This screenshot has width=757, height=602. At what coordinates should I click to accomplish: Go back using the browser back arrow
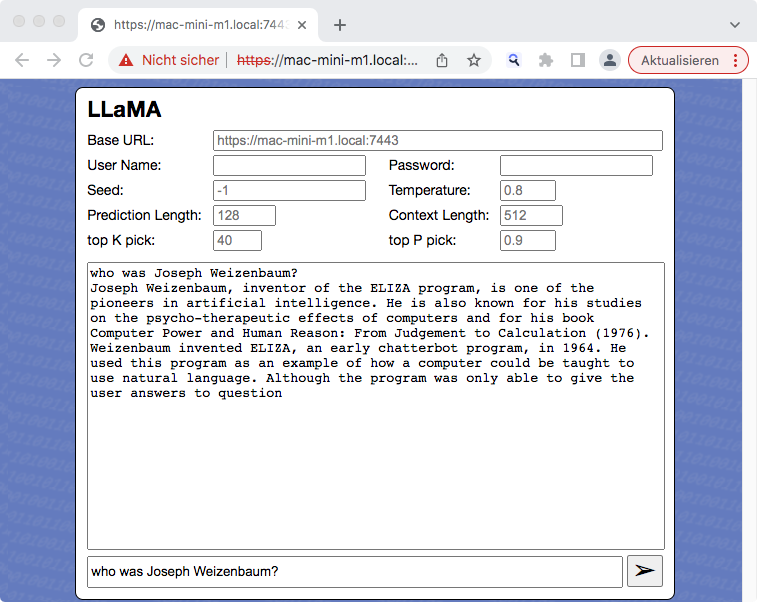pos(22,60)
